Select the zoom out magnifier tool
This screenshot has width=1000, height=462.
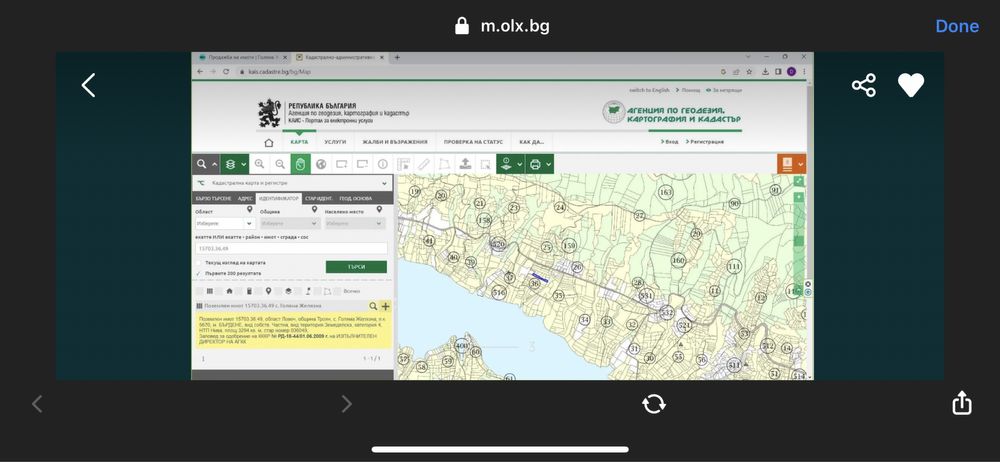pos(280,164)
